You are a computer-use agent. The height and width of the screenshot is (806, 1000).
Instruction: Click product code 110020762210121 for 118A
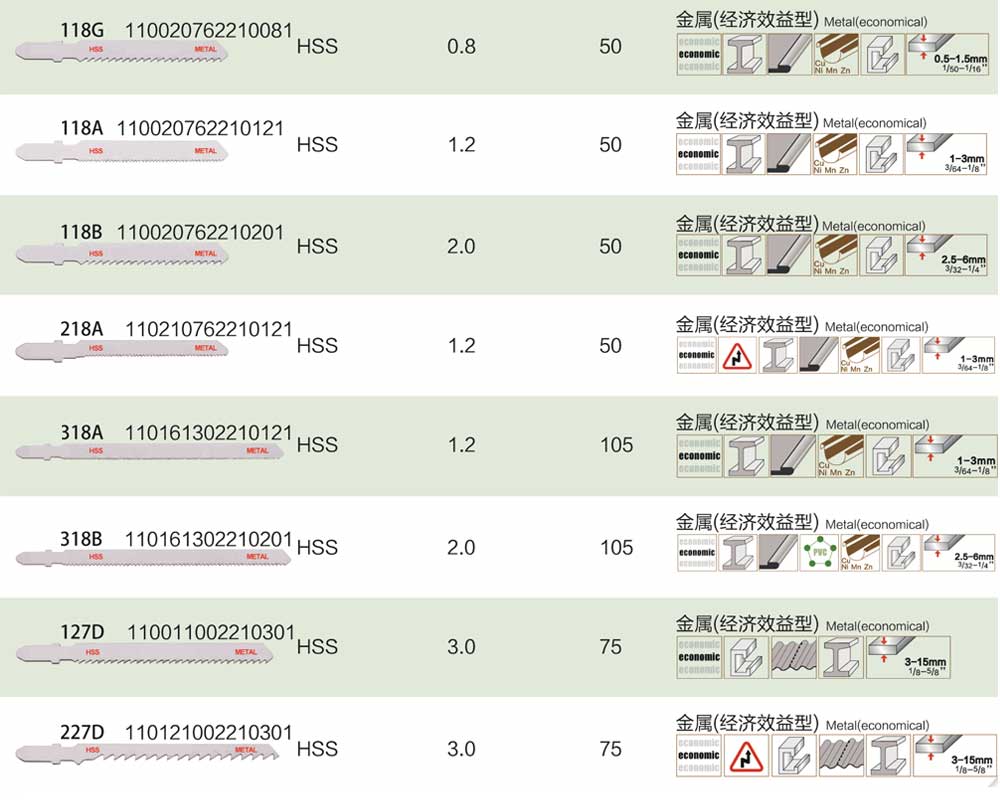click(201, 128)
